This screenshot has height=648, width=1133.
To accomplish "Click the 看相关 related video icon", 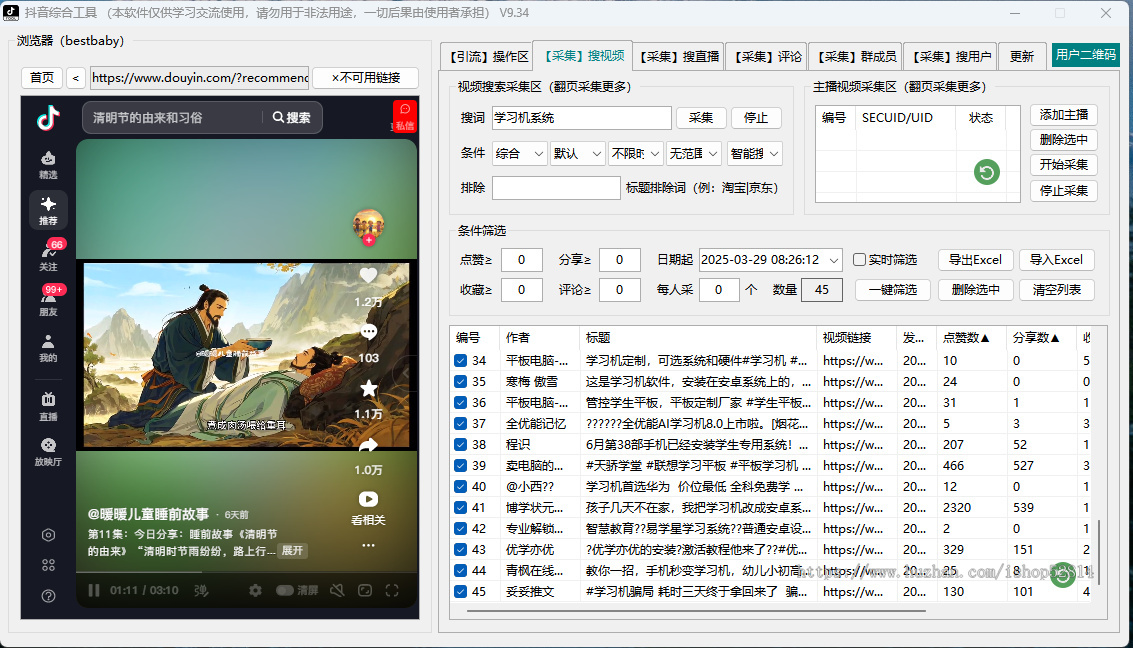I will pyautogui.click(x=369, y=499).
